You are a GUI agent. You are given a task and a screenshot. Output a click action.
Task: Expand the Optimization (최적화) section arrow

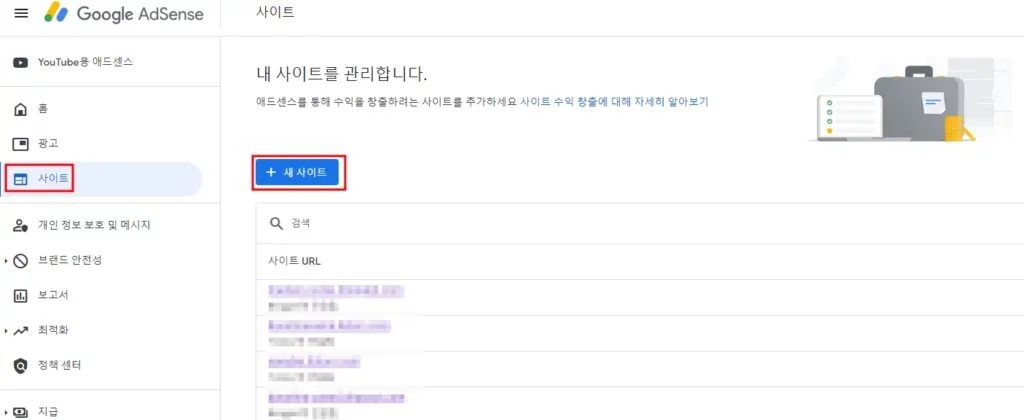(x=6, y=331)
